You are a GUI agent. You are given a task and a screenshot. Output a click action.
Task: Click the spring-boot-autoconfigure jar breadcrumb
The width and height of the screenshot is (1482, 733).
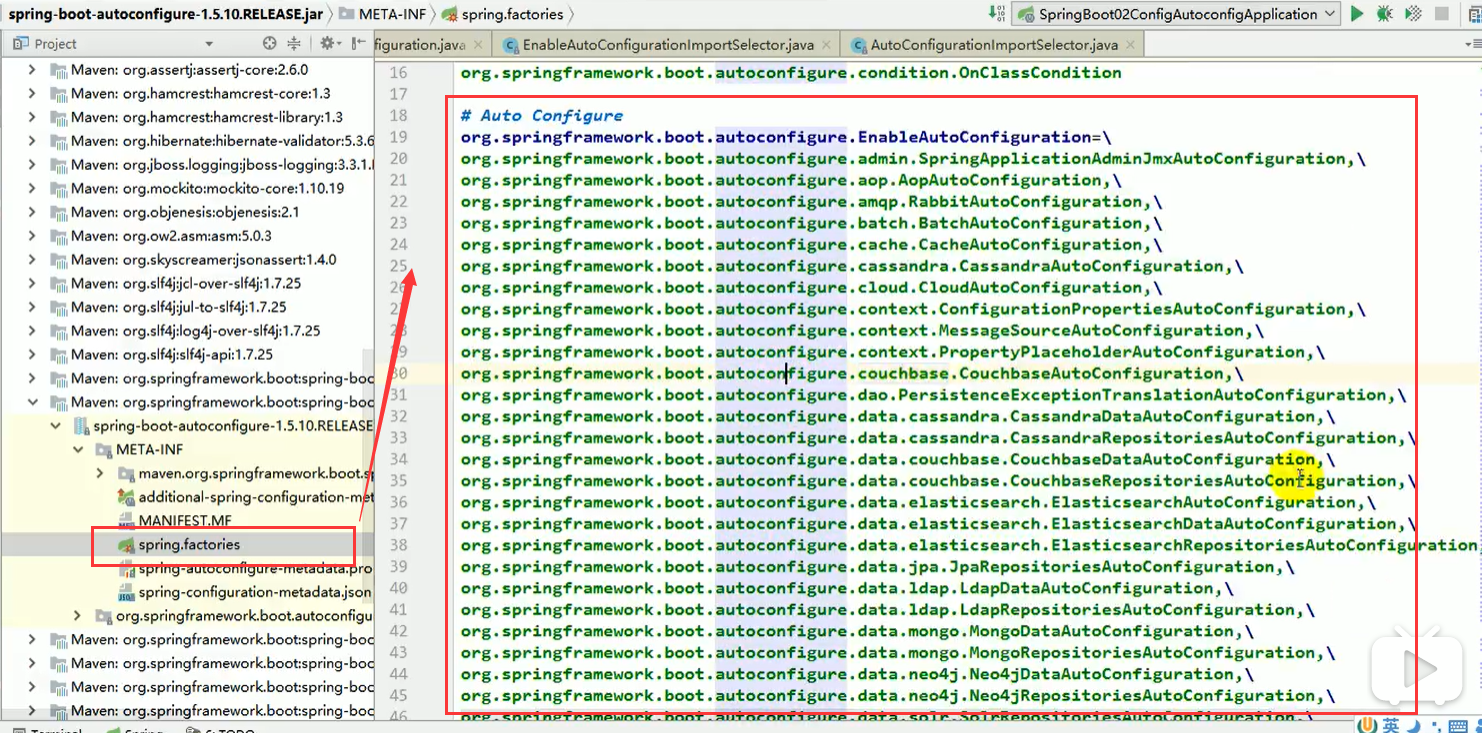coord(165,14)
